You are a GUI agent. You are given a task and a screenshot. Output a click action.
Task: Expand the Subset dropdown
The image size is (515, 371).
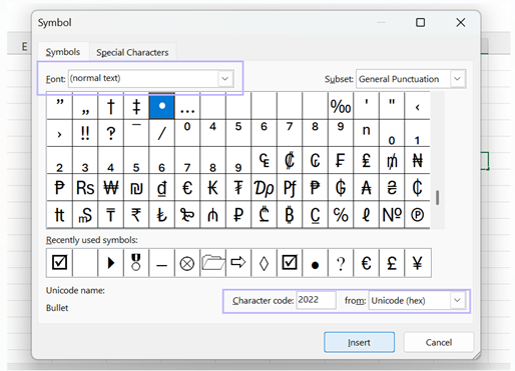click(x=457, y=79)
